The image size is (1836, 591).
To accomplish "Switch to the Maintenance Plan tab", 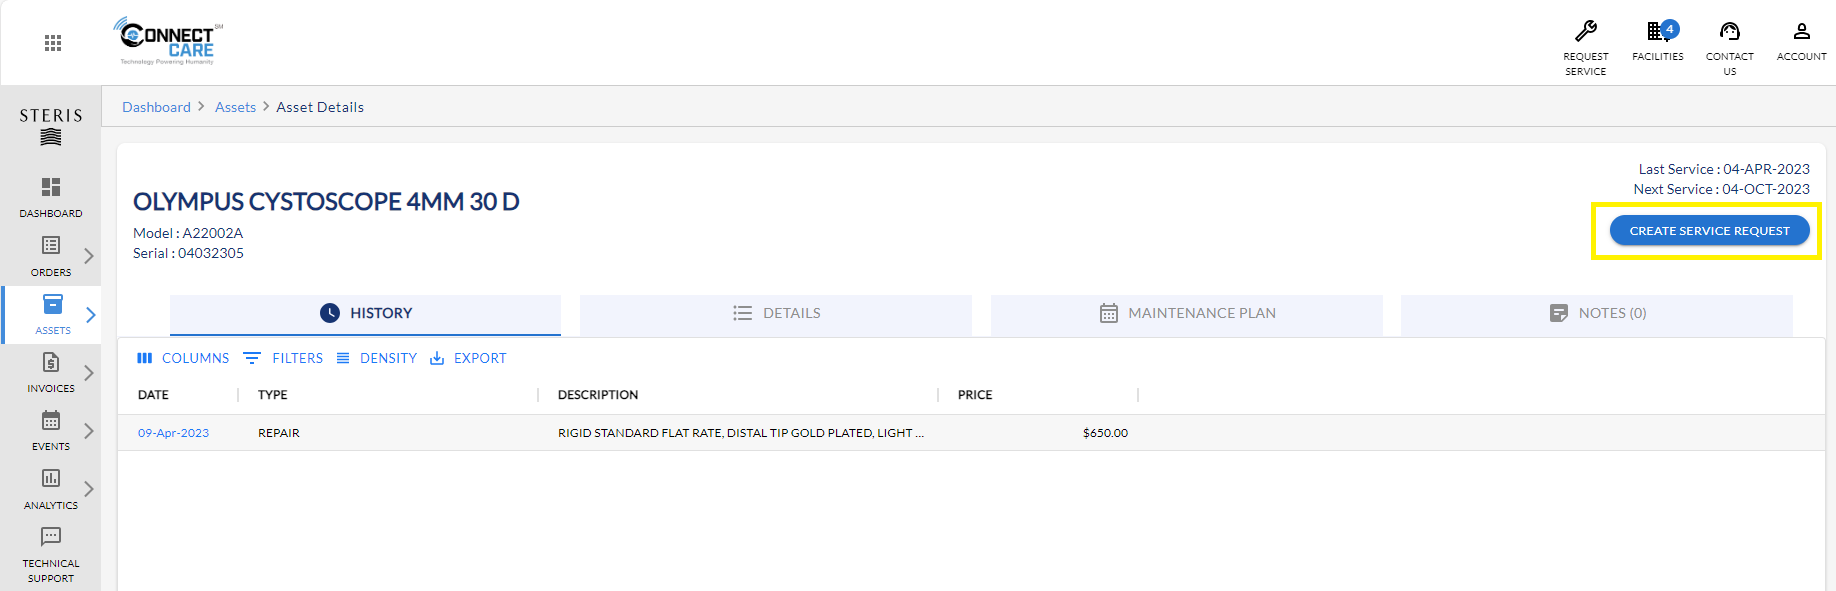I will coord(1187,314).
